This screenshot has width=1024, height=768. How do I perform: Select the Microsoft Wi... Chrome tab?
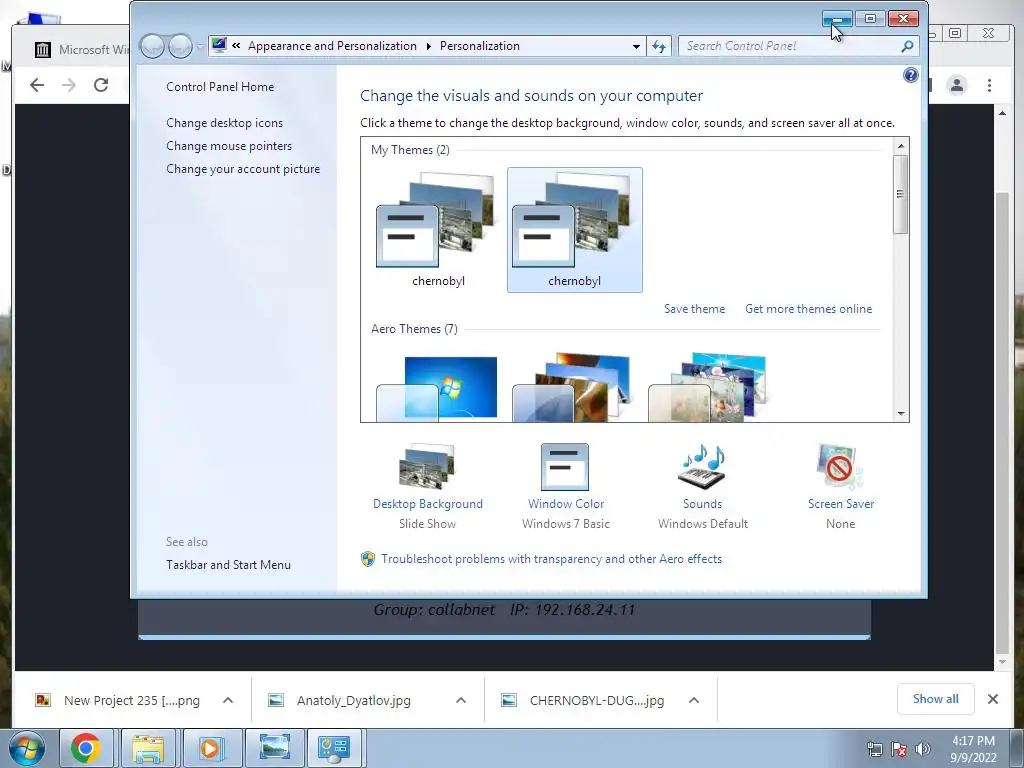click(80, 50)
